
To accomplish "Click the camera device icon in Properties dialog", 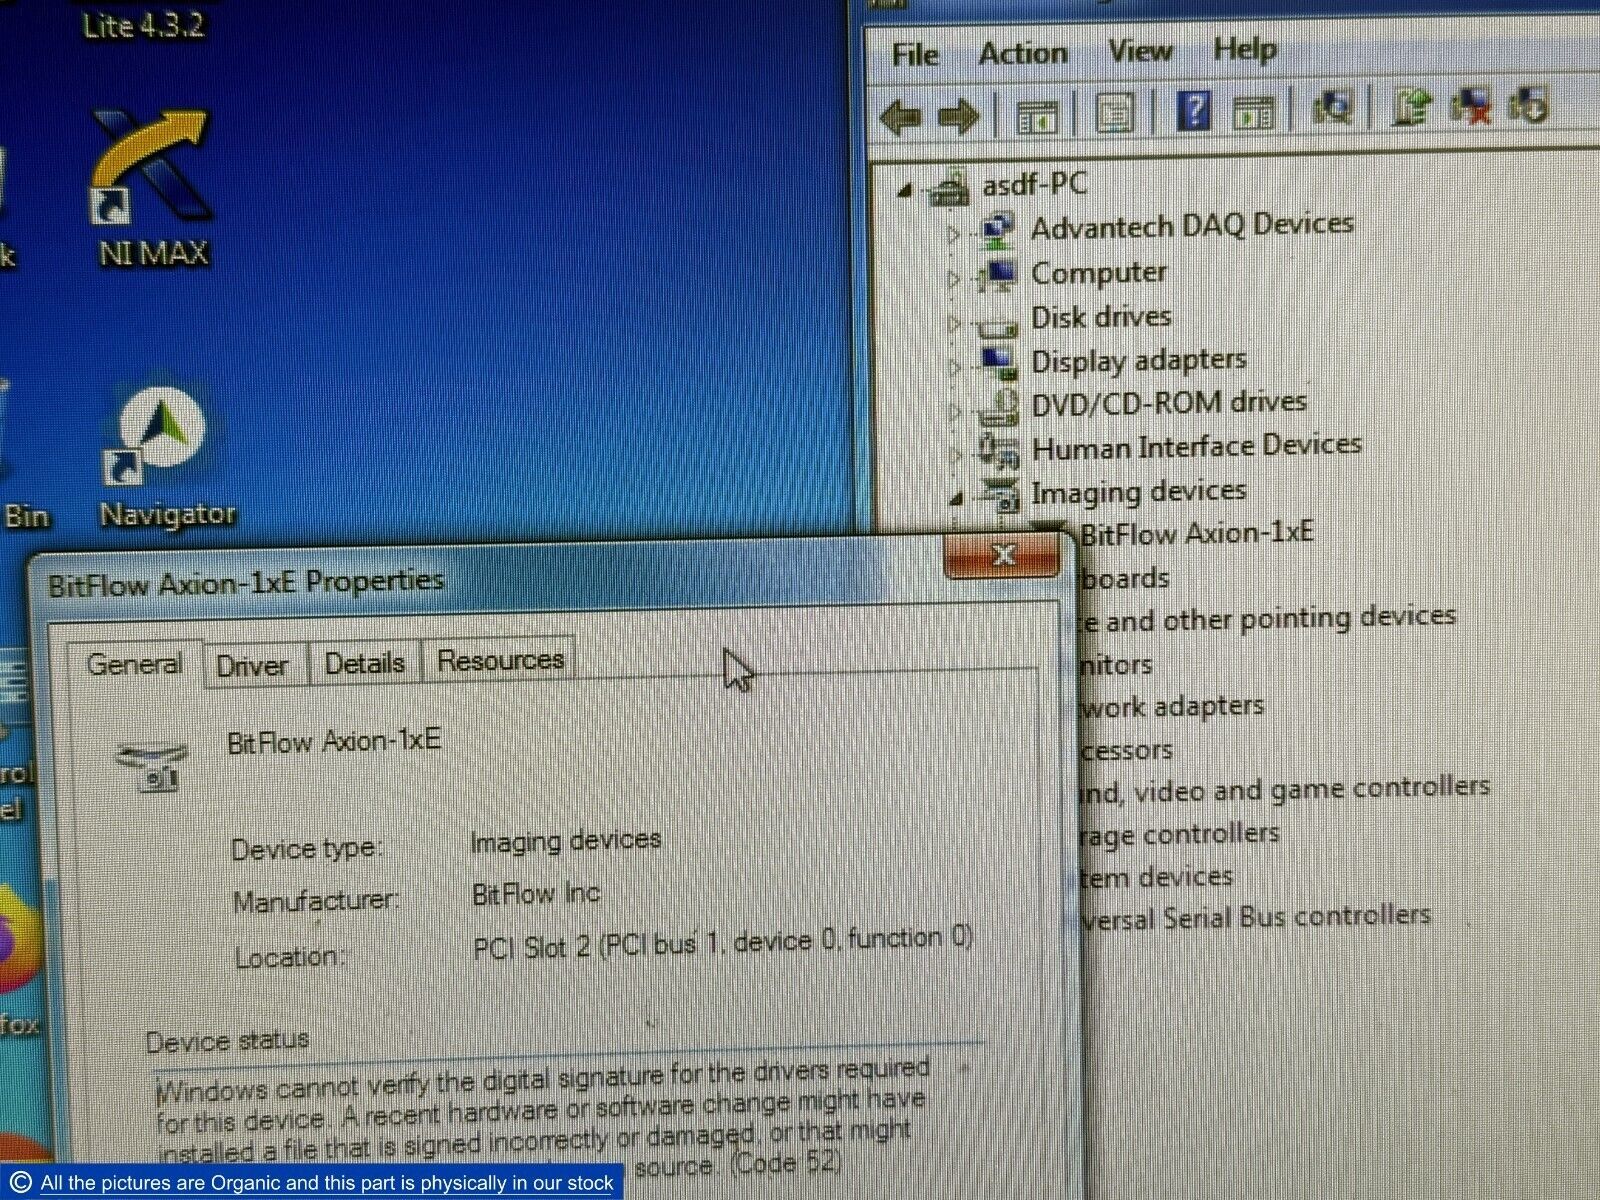I will coord(154,766).
